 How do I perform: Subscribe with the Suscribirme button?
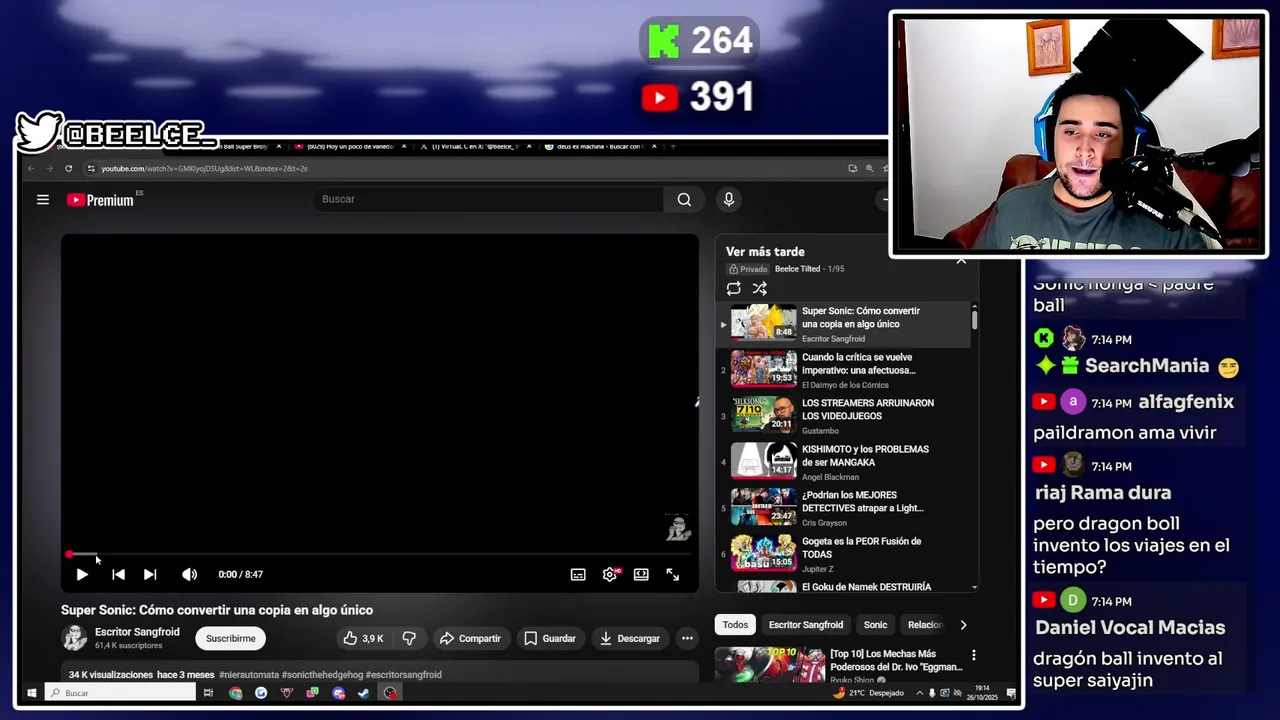[231, 638]
